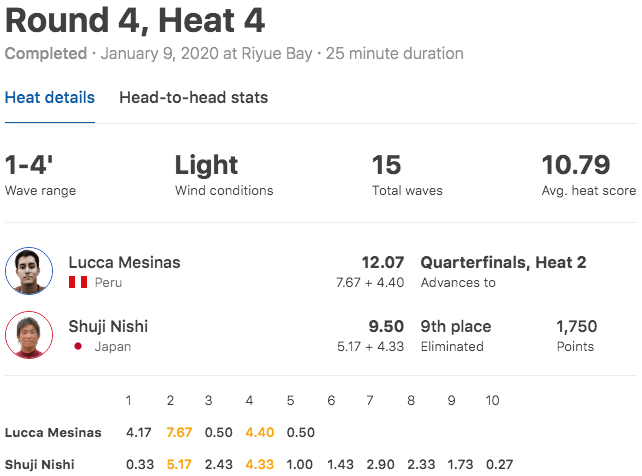The image size is (642, 476).
Task: Select the Heat details tab
Action: (x=50, y=98)
